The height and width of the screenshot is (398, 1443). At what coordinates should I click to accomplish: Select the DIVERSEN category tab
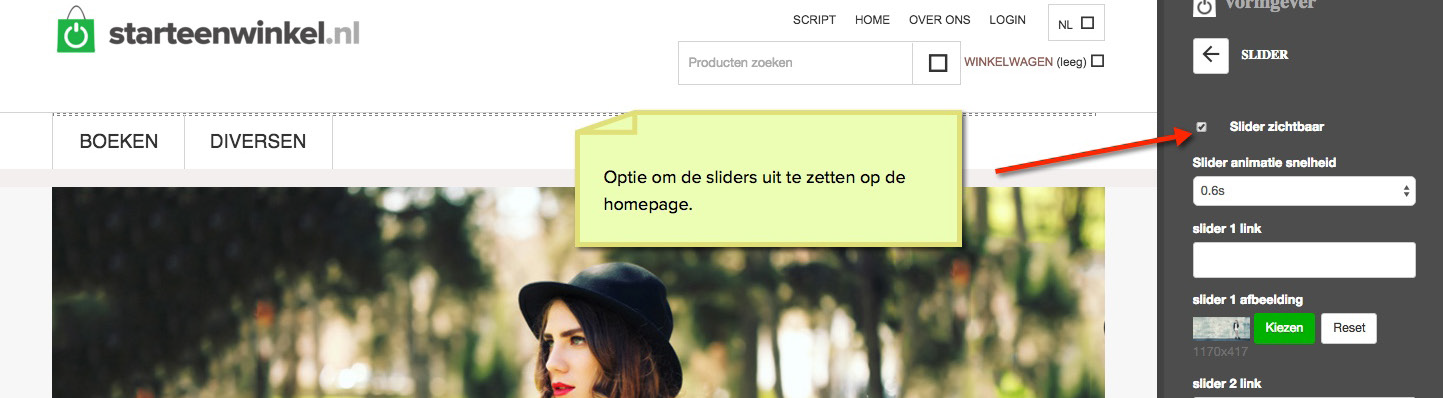(258, 142)
